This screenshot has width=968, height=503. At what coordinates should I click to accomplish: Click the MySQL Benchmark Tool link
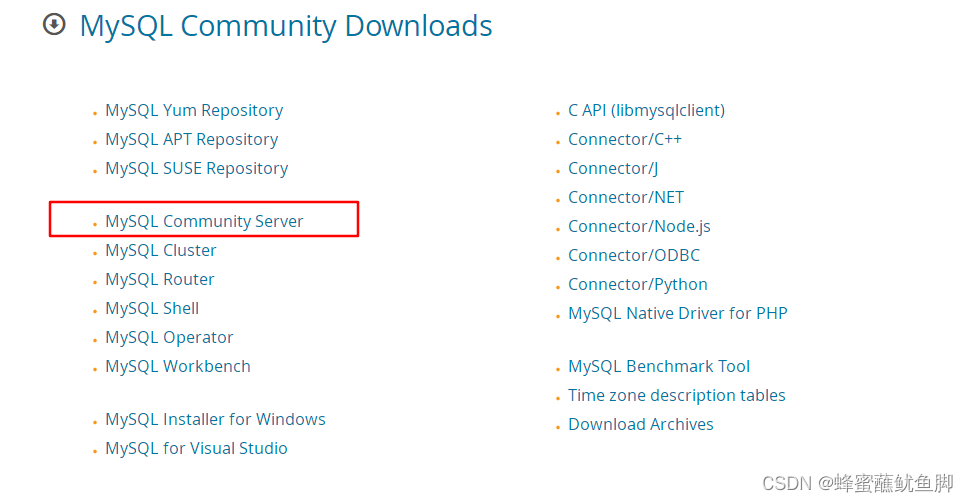point(659,366)
